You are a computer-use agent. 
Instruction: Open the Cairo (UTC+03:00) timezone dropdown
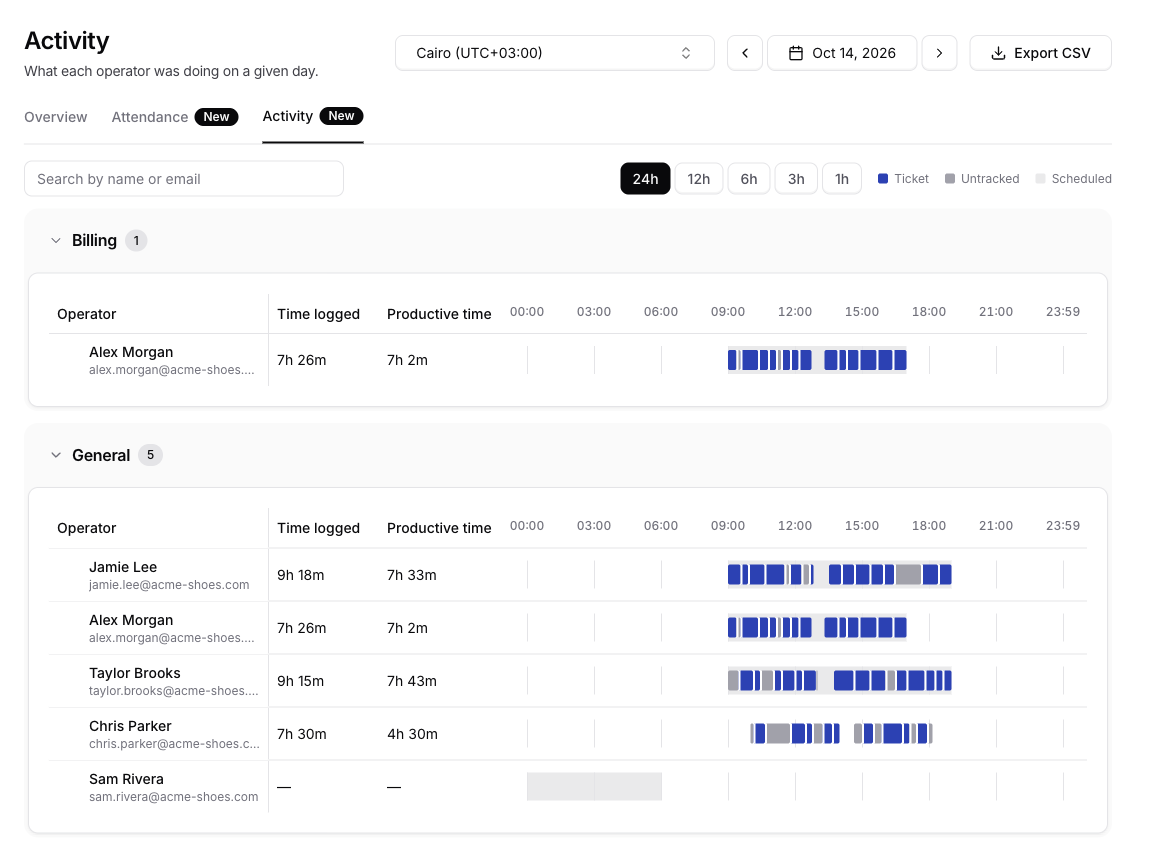click(555, 53)
